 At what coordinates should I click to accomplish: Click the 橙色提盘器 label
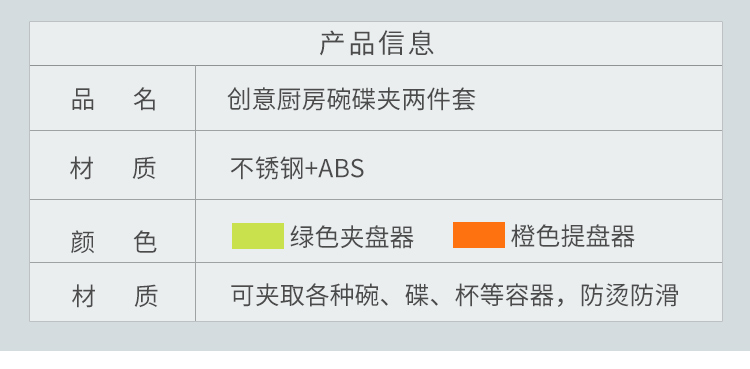point(573,236)
